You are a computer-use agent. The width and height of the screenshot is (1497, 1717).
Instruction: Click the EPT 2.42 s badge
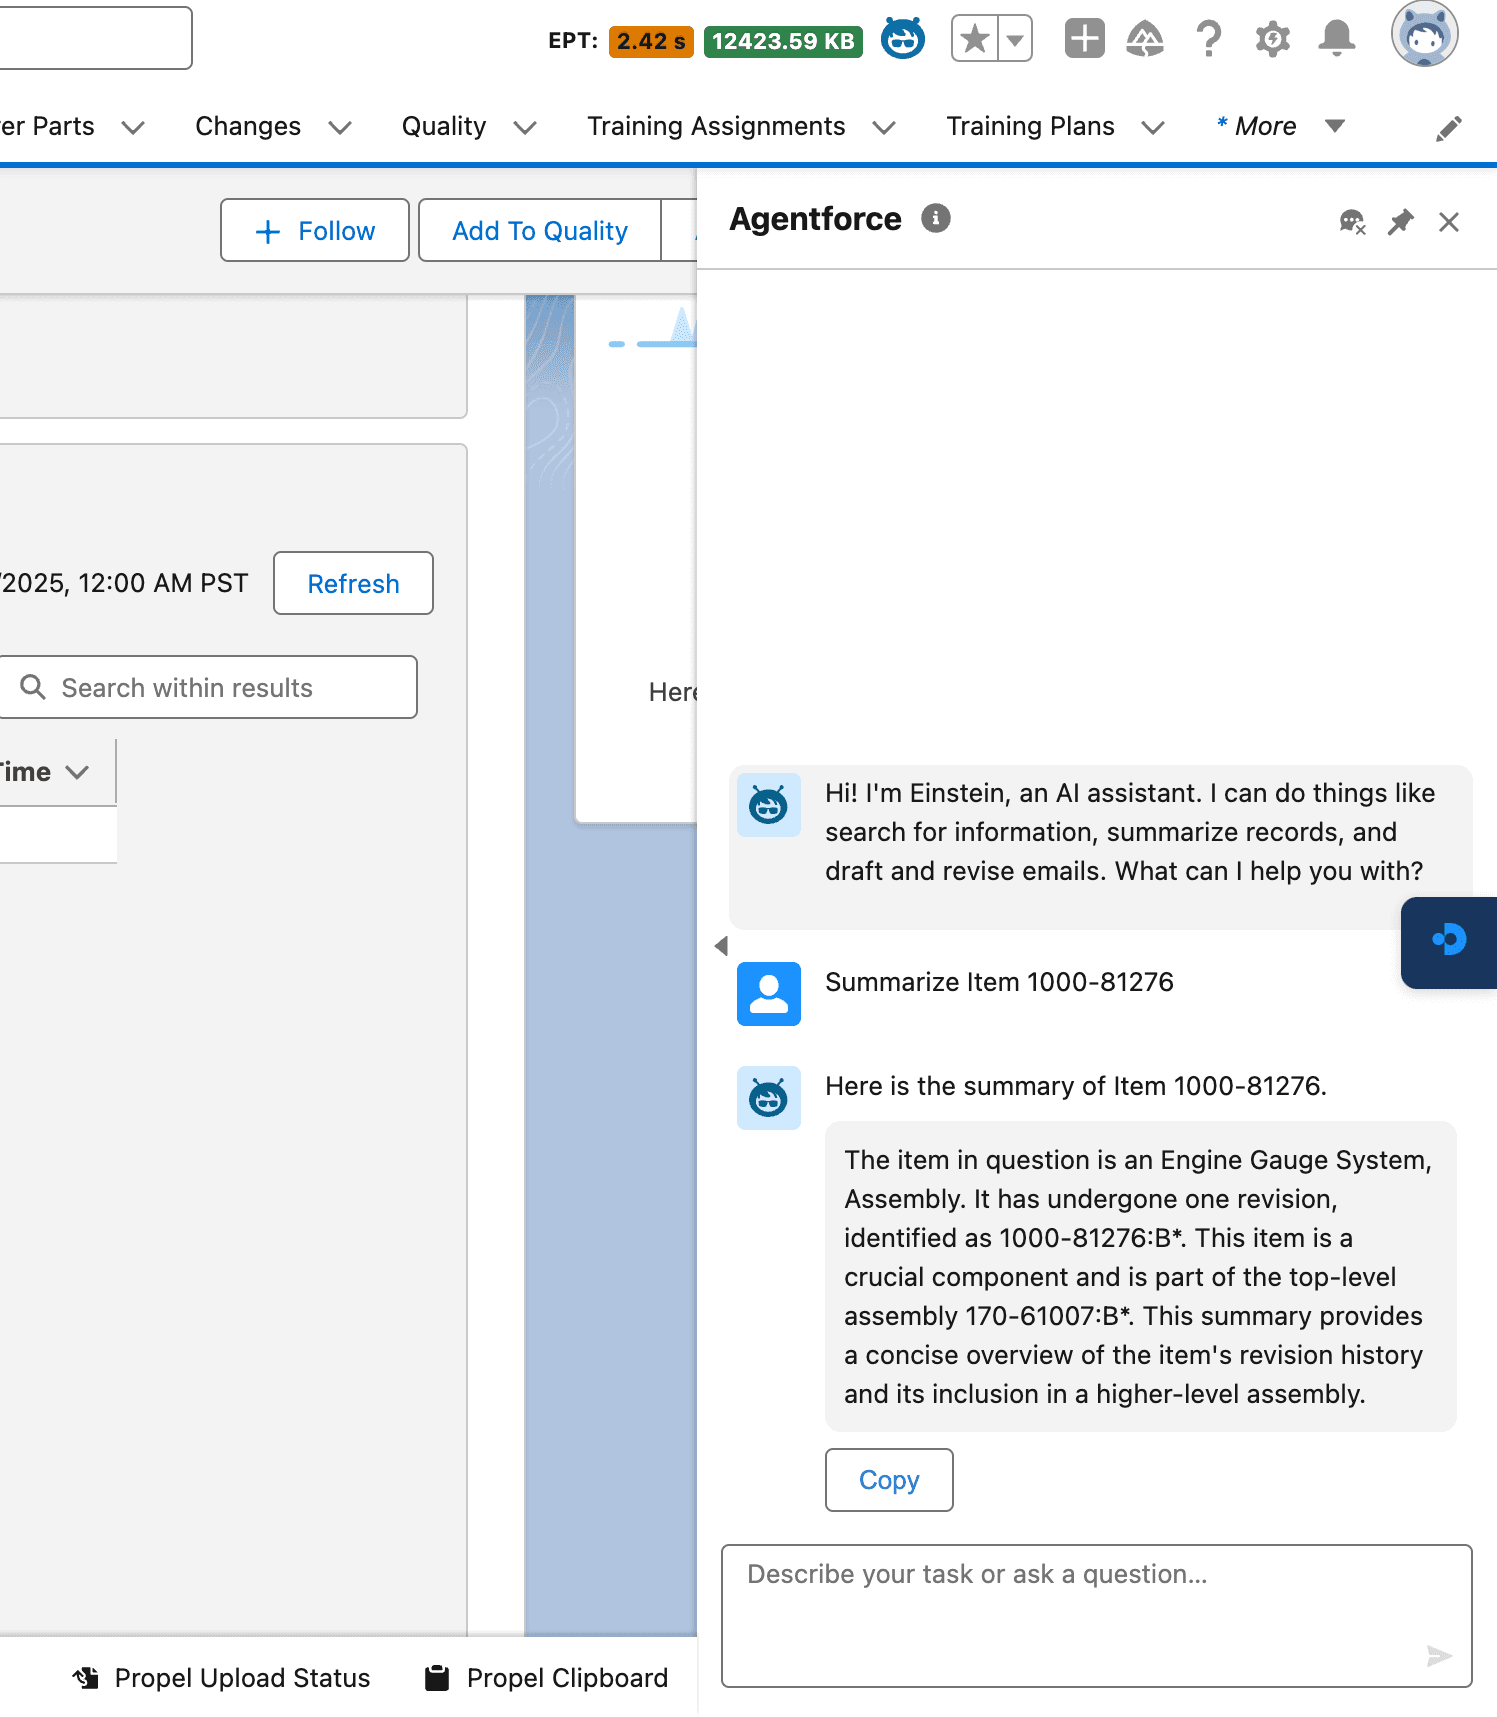click(x=651, y=41)
